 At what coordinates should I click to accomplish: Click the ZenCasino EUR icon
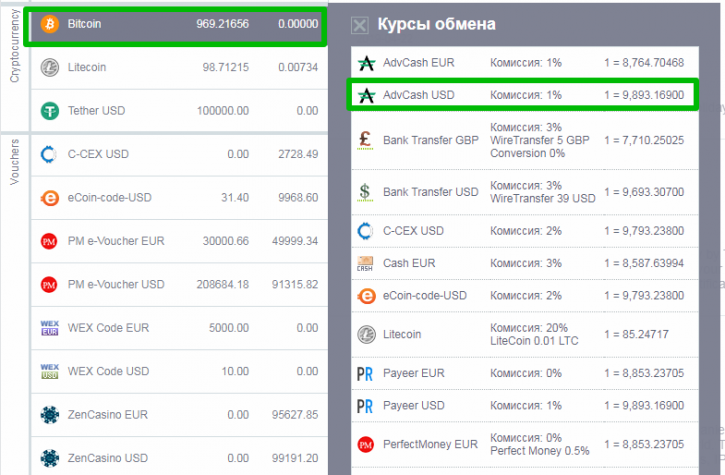49,415
